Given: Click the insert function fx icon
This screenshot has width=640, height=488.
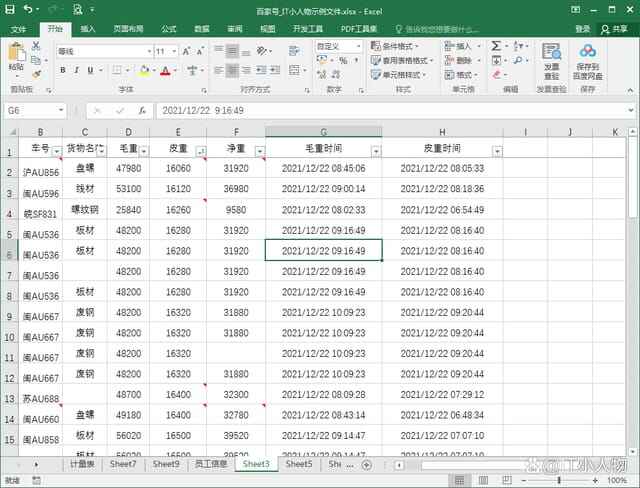Looking at the screenshot, I should click(x=142, y=111).
